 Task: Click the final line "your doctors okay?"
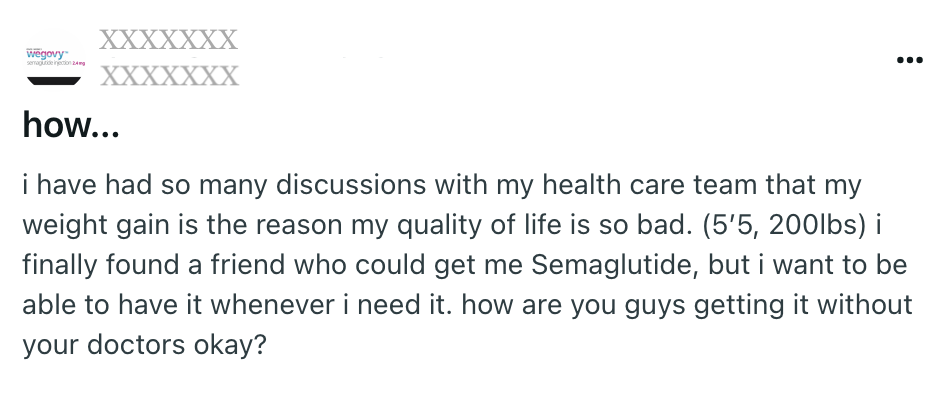144,345
